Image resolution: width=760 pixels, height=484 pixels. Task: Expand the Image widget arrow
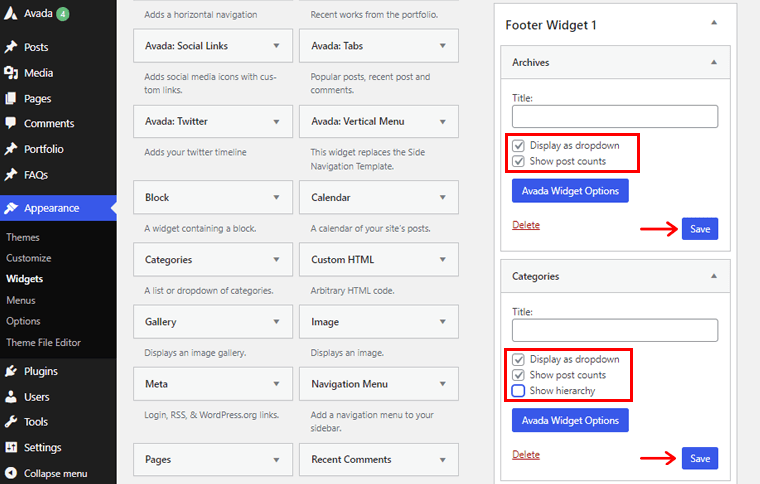pos(443,321)
